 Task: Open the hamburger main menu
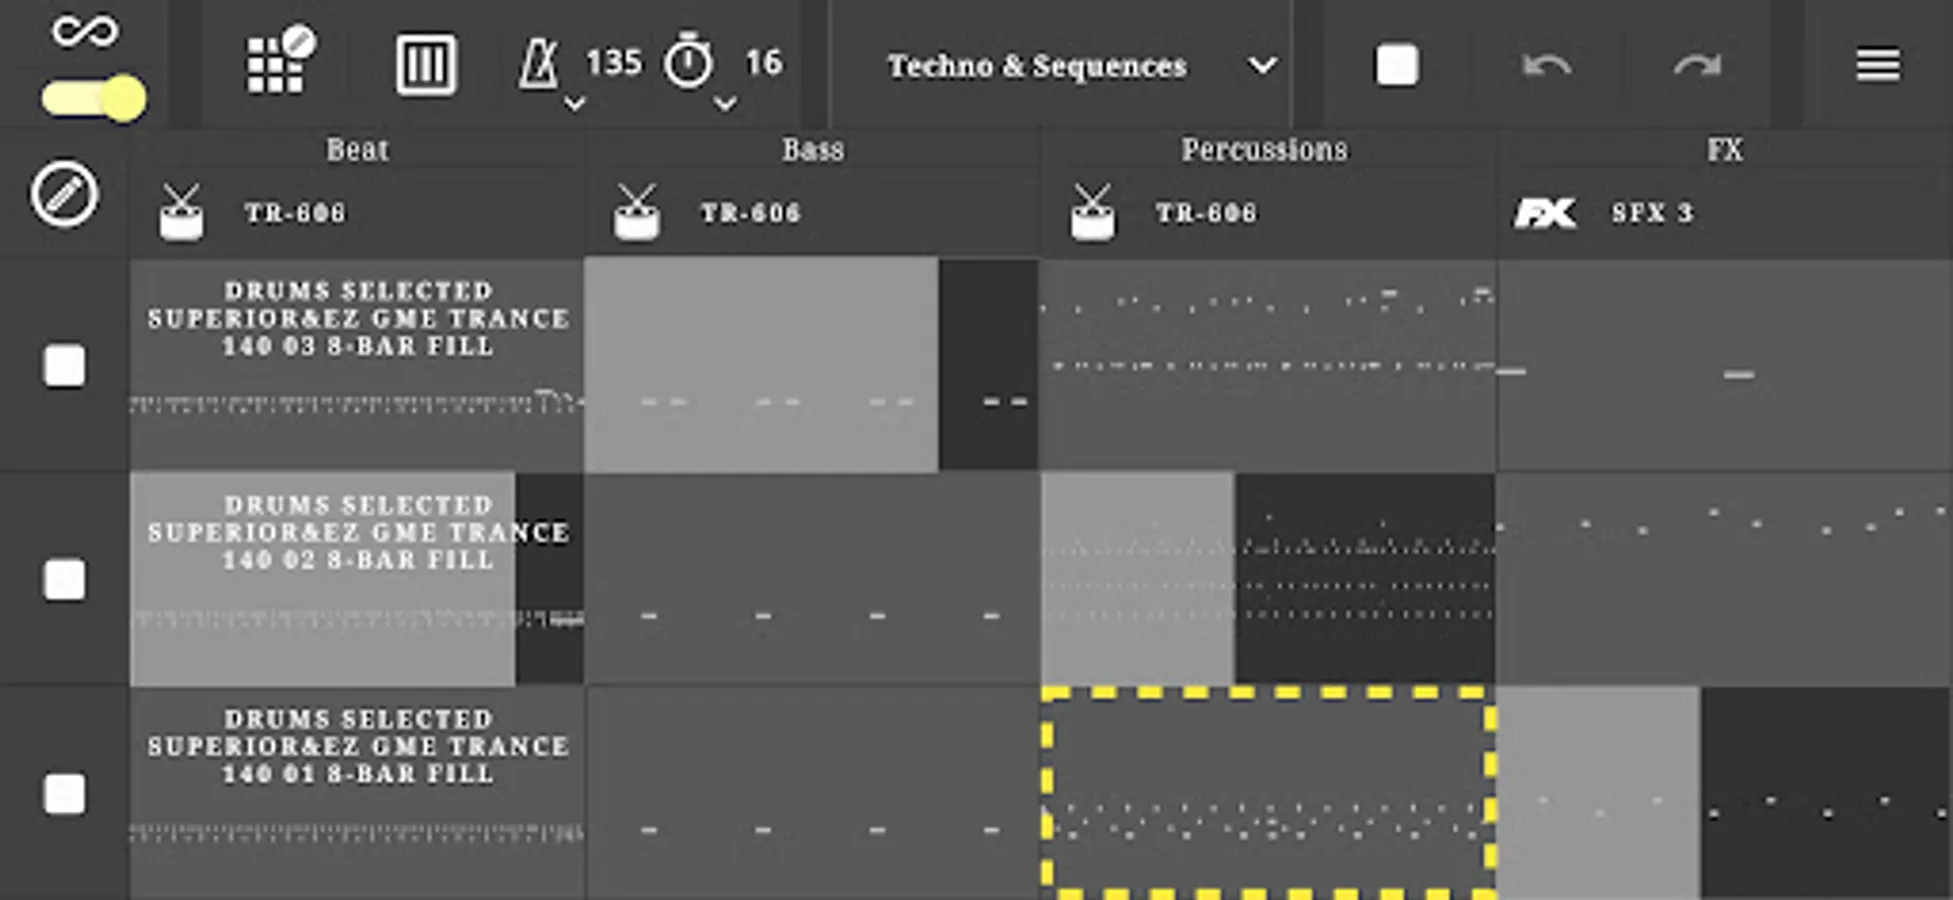1878,65
